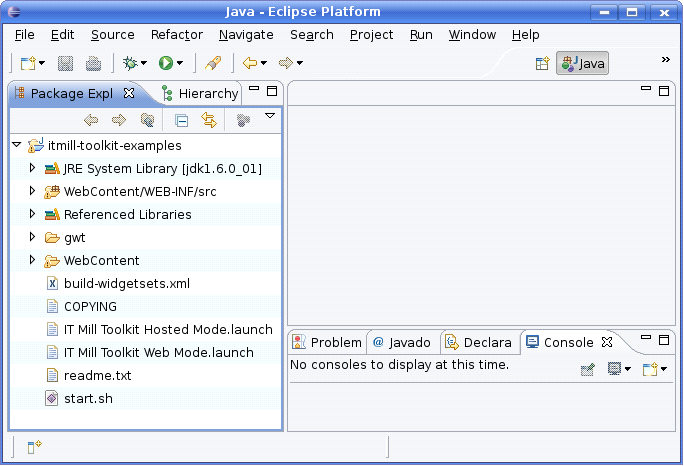Click the Pin Console icon
This screenshot has width=684, height=466.
(588, 370)
